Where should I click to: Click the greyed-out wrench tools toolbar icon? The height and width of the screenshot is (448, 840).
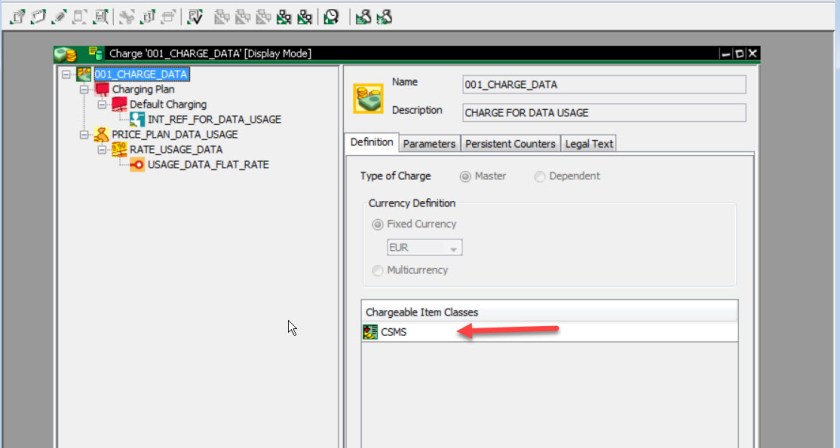127,17
